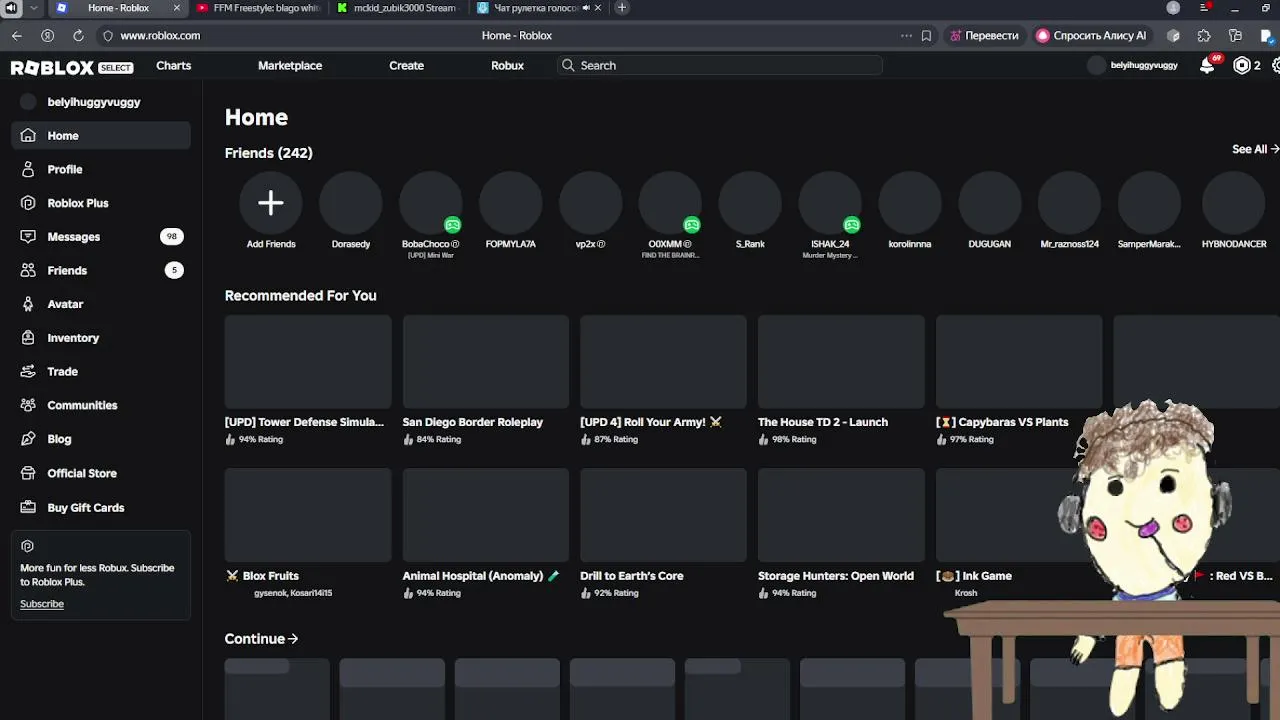Expand the browser tab list chevron
The width and height of the screenshot is (1280, 720).
tap(34, 8)
